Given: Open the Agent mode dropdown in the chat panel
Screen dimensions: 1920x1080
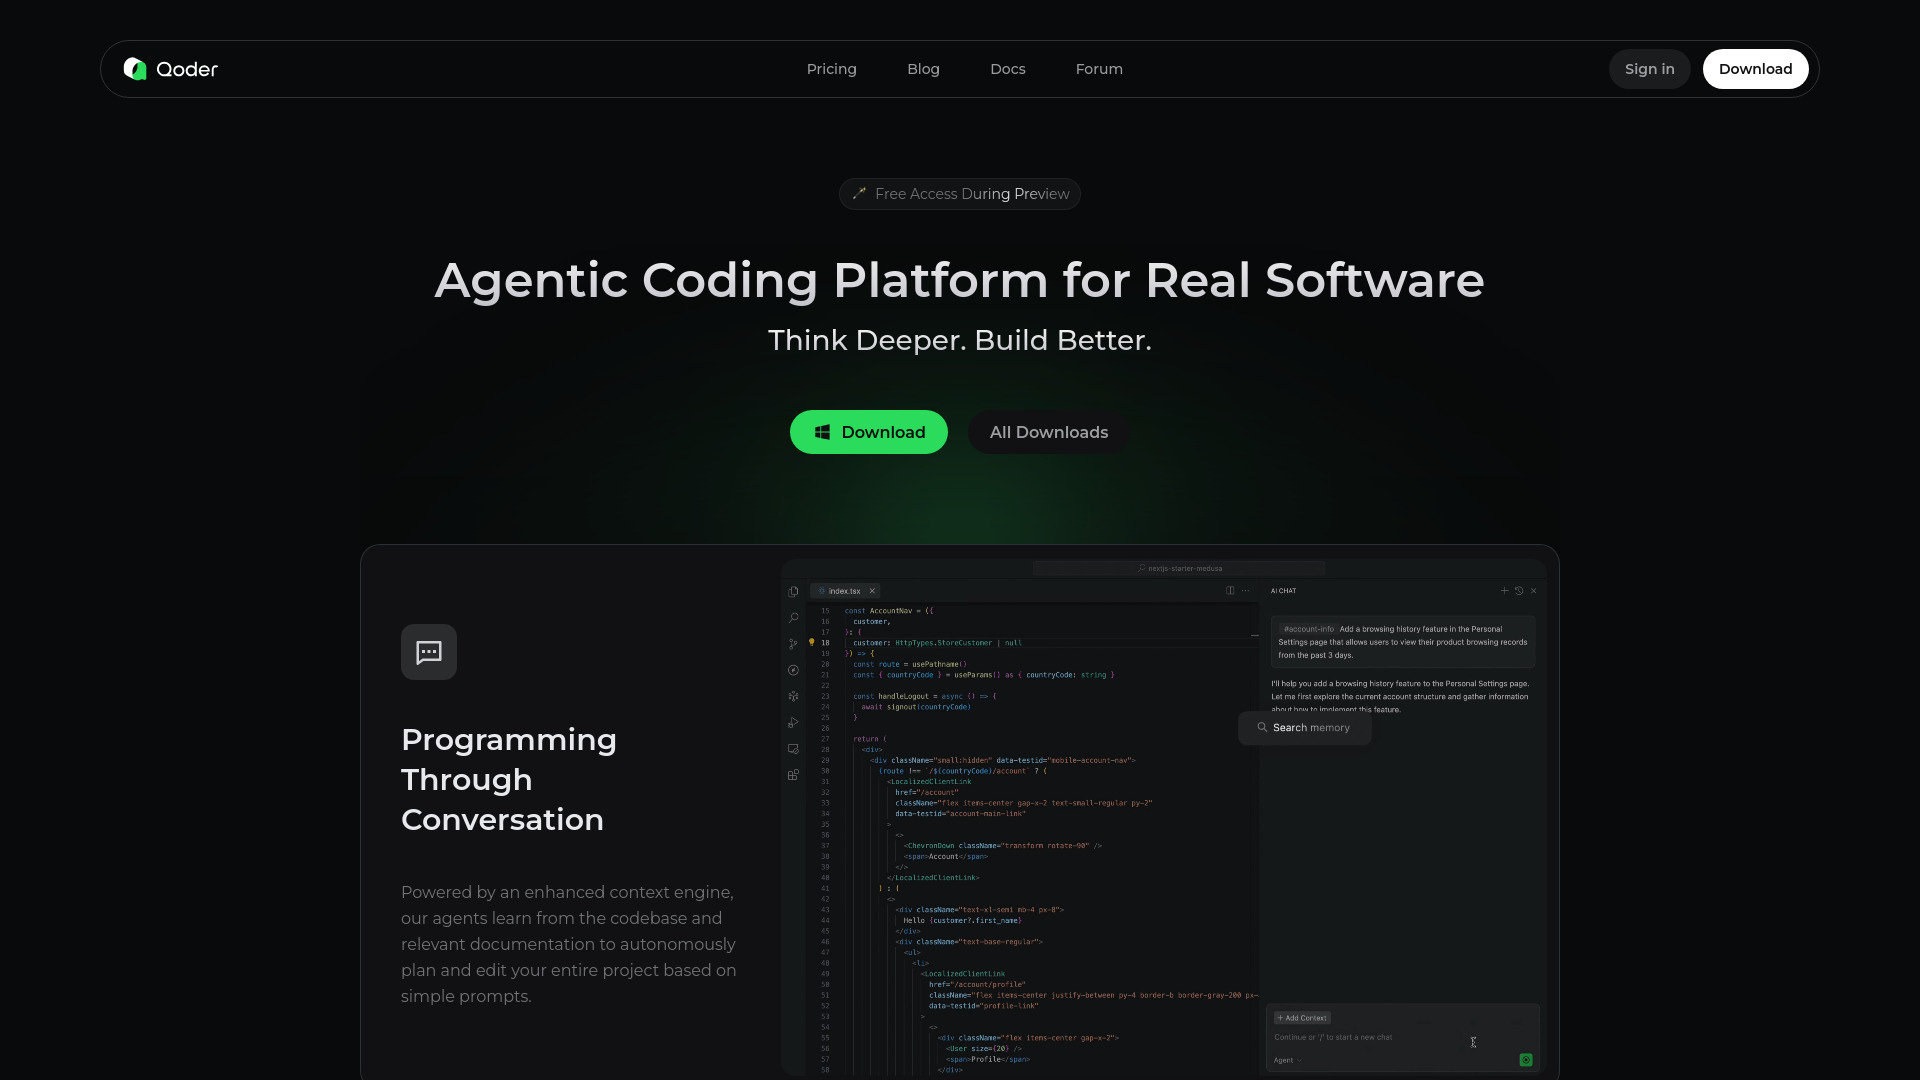Looking at the screenshot, I should point(1285,1060).
